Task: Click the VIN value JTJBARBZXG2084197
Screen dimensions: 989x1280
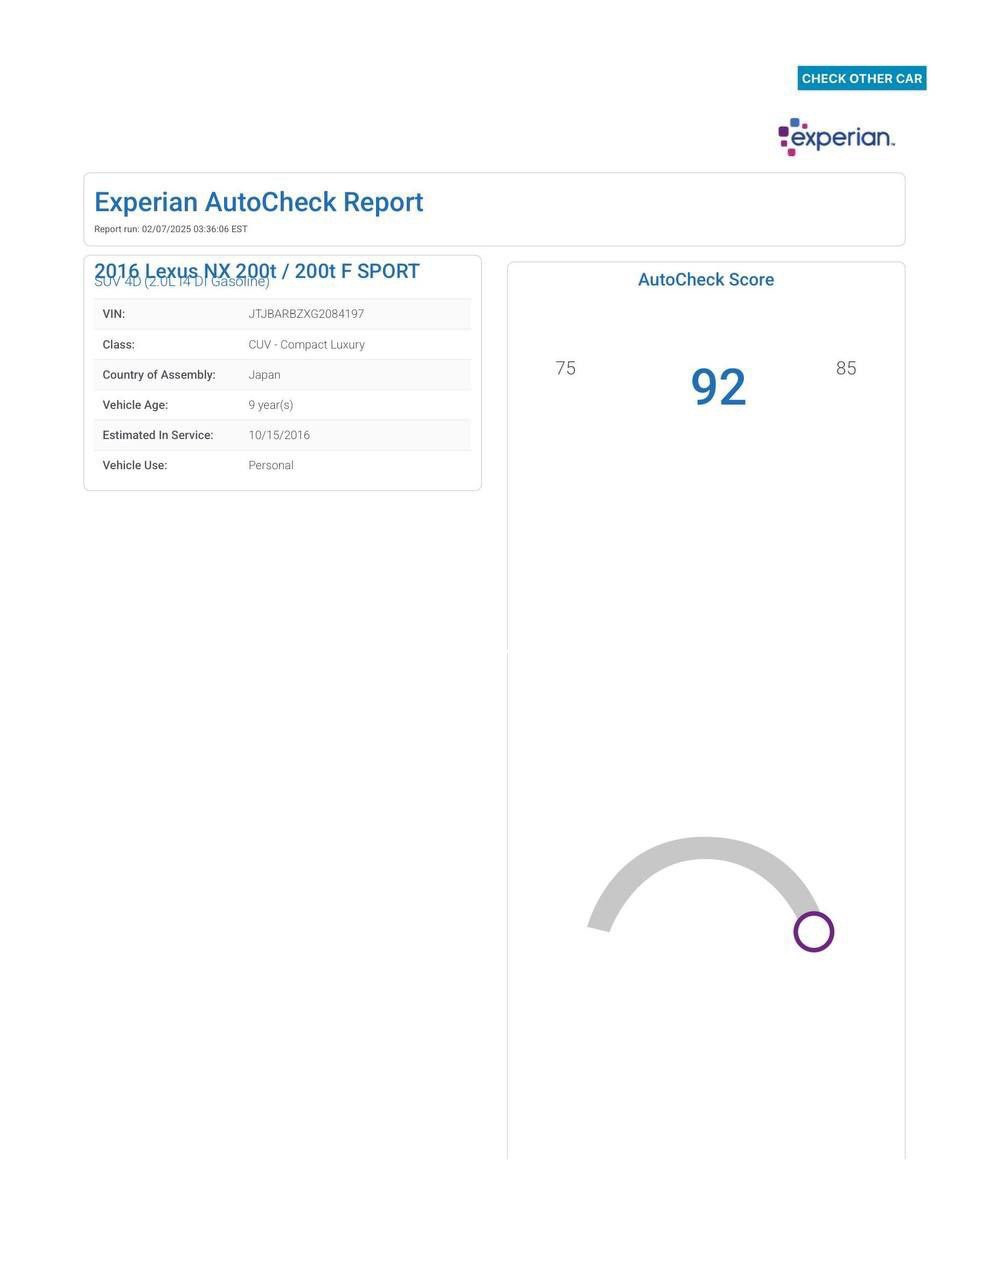Action: tap(306, 314)
